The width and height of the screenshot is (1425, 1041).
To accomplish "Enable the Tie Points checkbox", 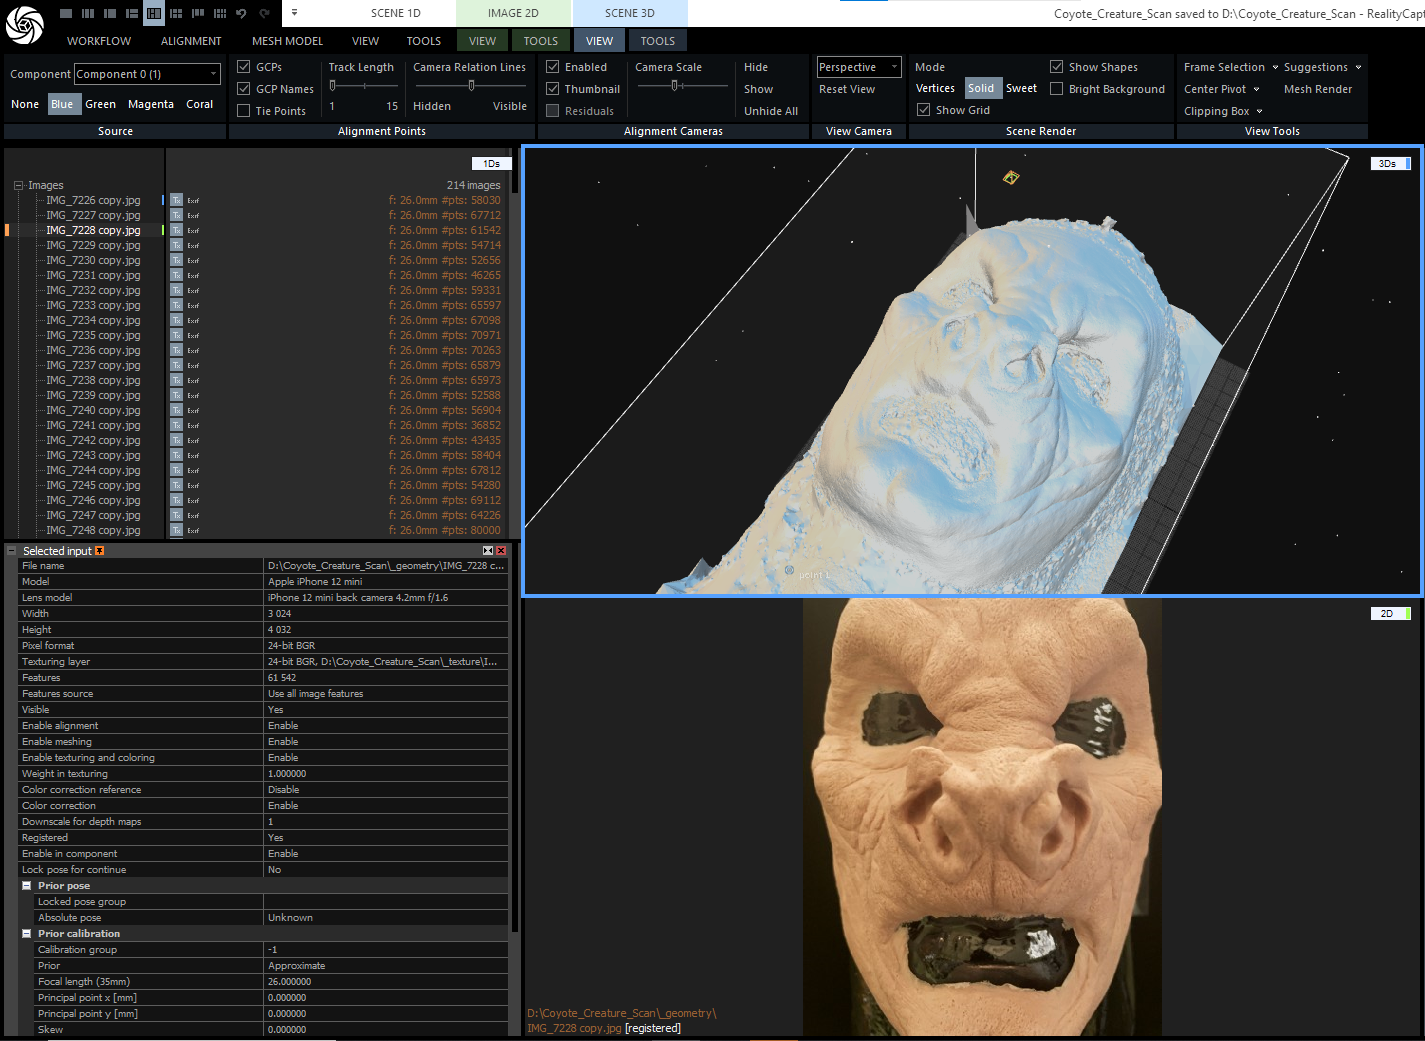I will click(x=243, y=111).
